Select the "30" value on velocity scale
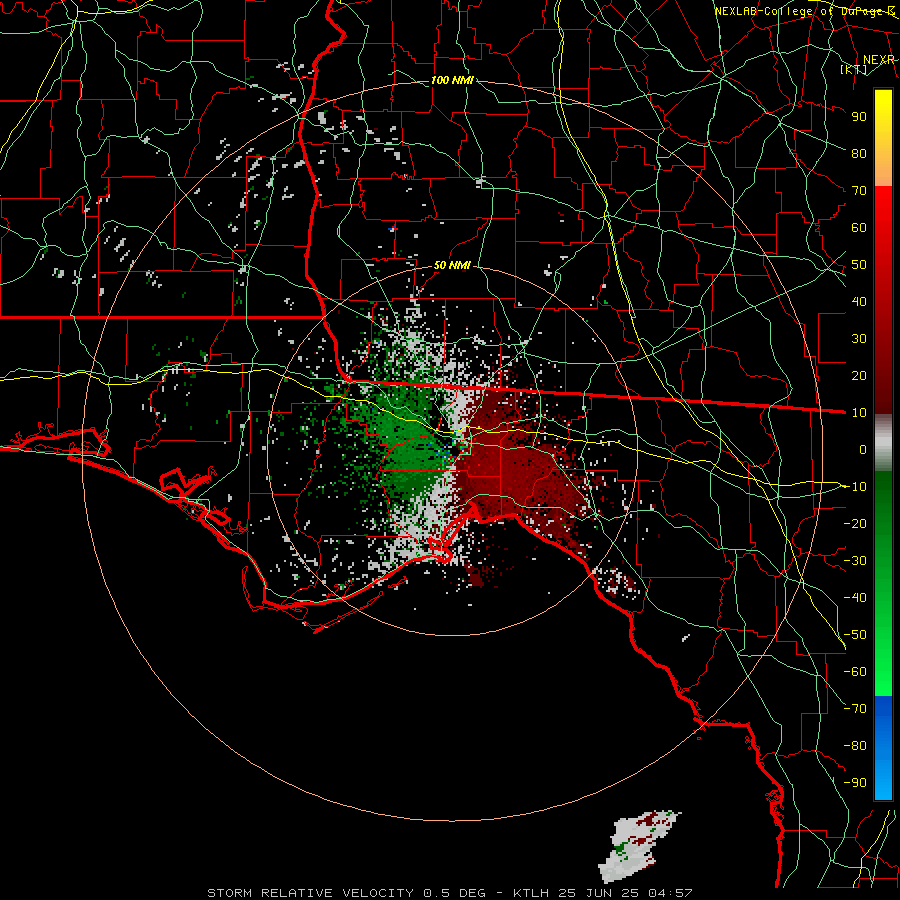The width and height of the screenshot is (900, 900). (859, 339)
